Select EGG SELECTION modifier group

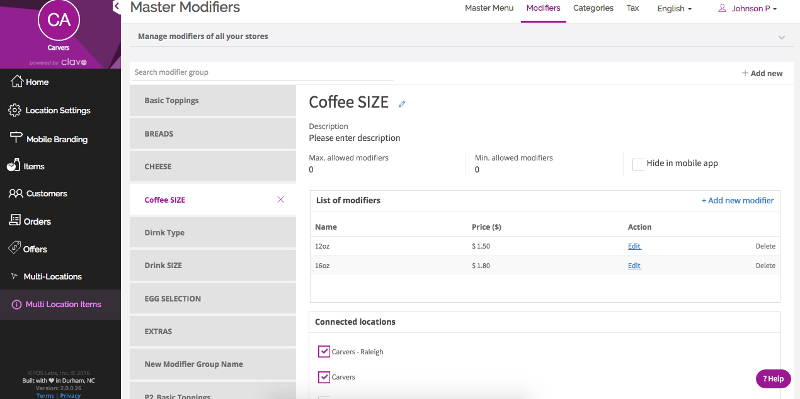coord(213,298)
